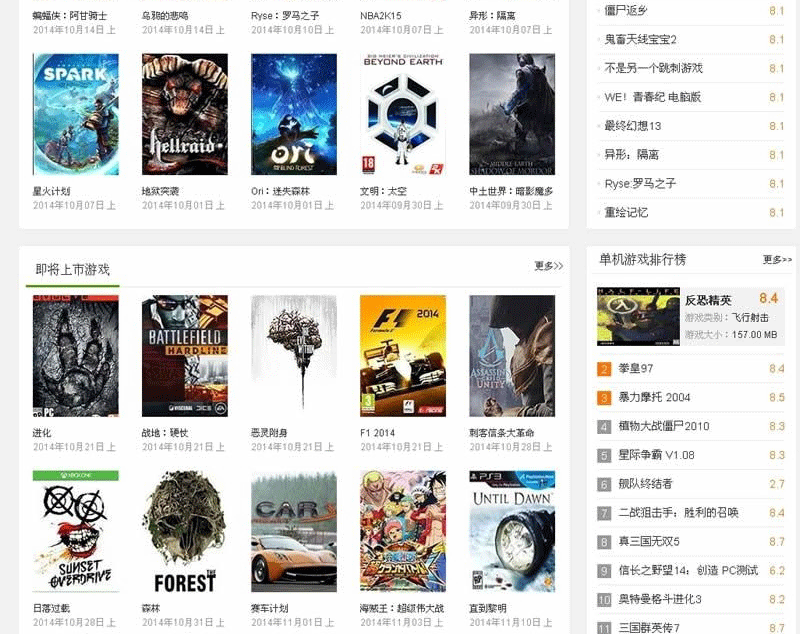
Task: Select 不是另一个跳刺游戏 in the list
Action: click(654, 68)
